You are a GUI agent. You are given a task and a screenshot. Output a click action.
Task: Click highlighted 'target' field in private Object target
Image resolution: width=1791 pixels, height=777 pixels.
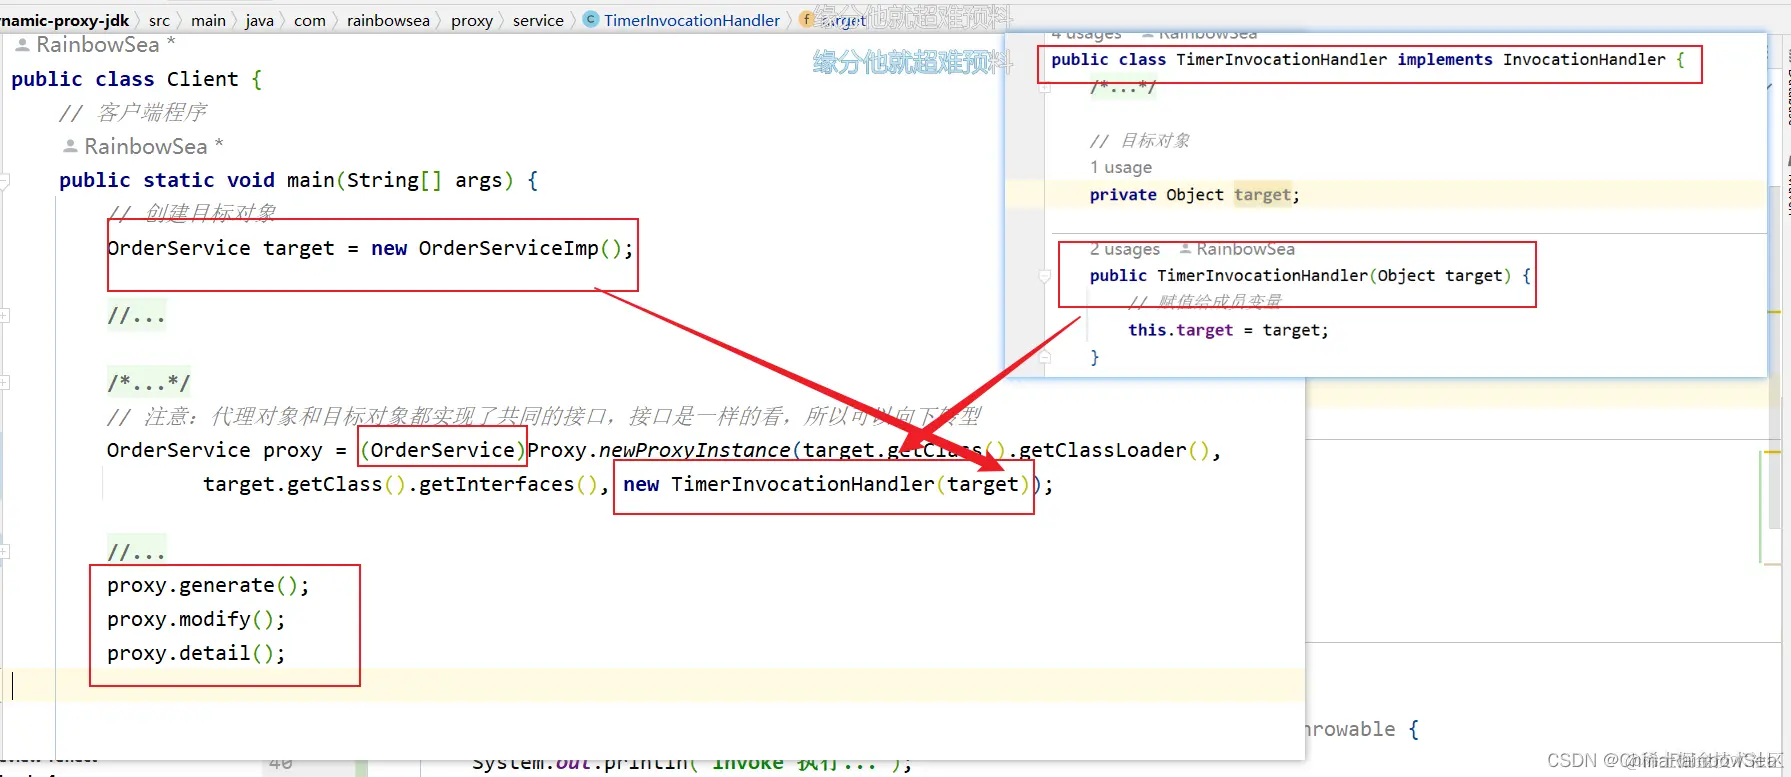click(x=1262, y=195)
